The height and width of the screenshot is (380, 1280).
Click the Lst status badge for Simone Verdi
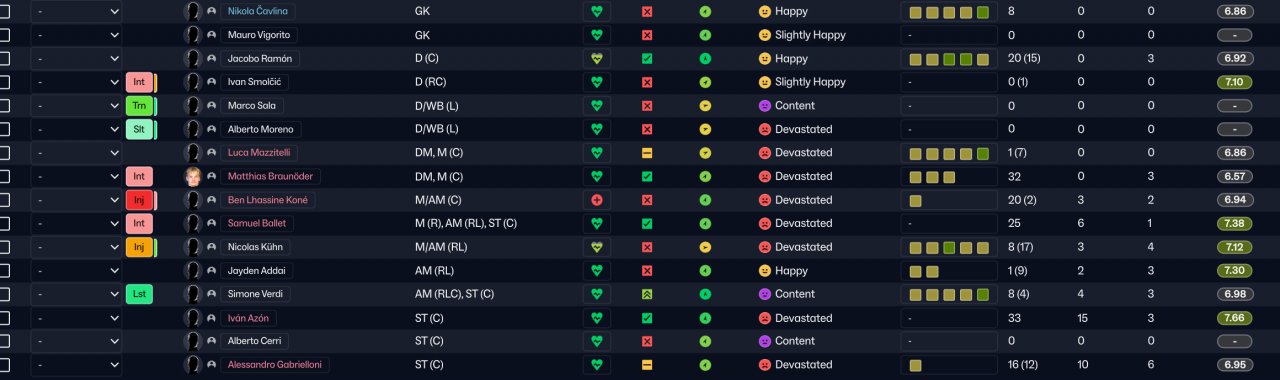(139, 294)
